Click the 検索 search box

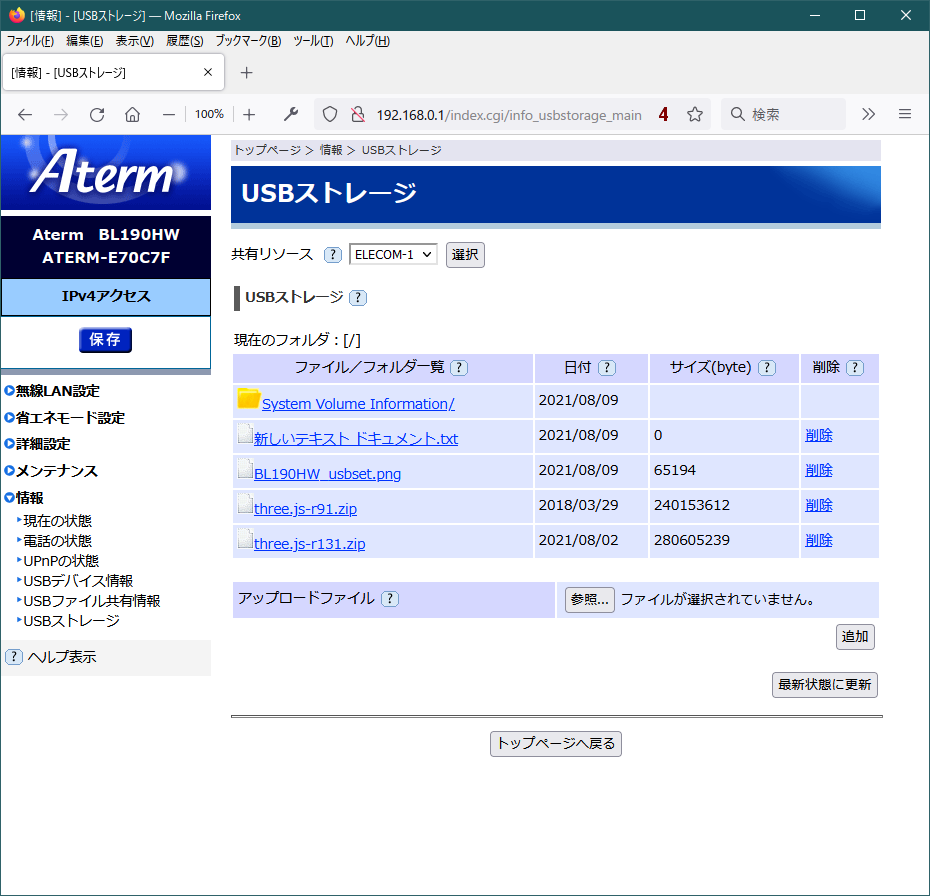click(783, 114)
